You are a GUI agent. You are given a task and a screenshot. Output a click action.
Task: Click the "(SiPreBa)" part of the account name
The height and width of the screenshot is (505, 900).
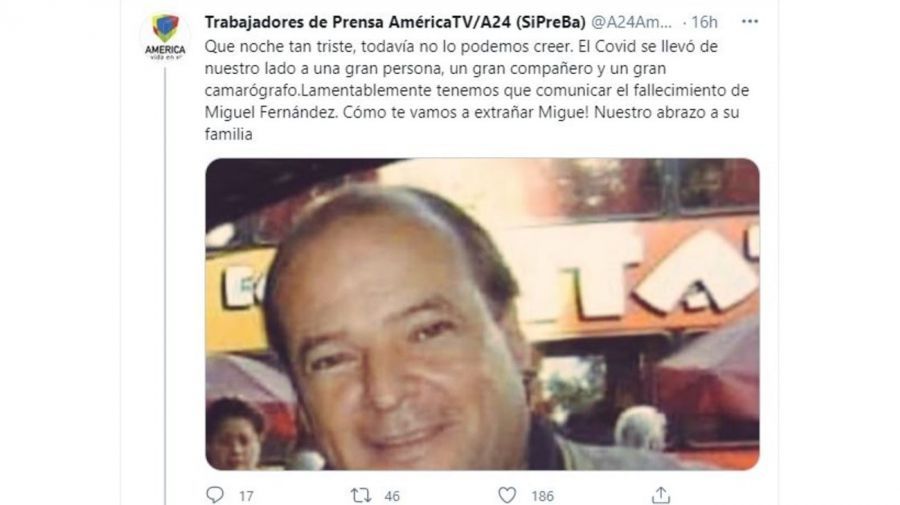click(x=550, y=22)
